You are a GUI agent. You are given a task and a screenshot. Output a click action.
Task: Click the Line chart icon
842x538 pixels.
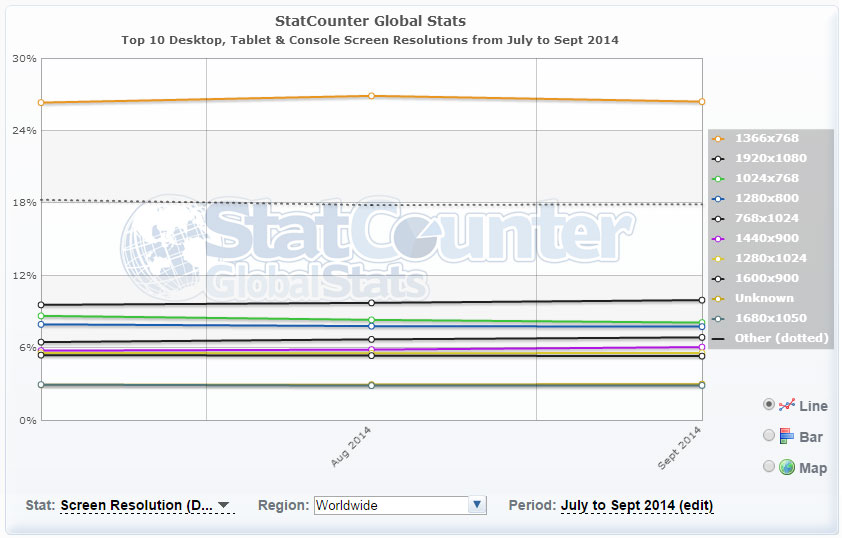(787, 405)
